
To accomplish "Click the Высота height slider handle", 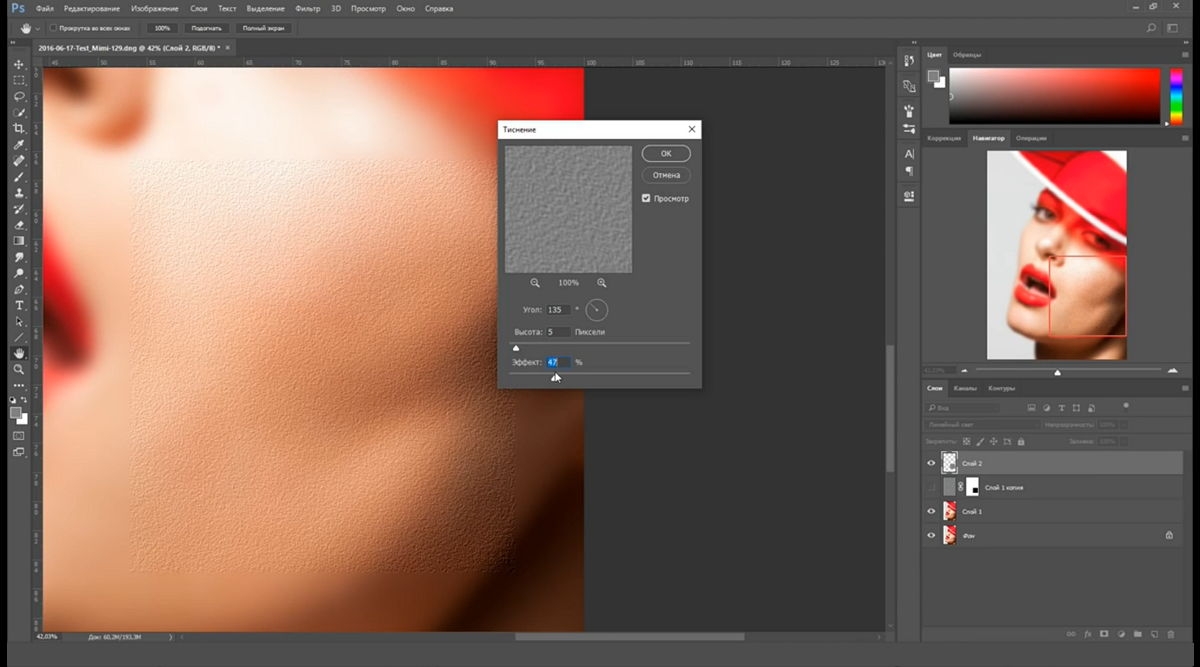I will tap(516, 348).
